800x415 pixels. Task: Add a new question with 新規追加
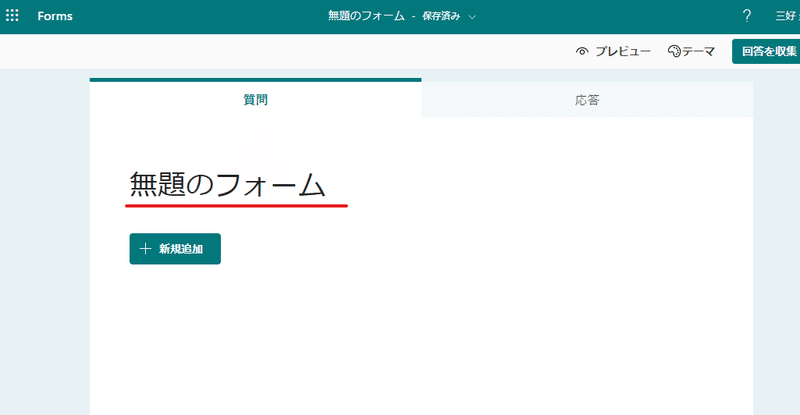[x=175, y=249]
